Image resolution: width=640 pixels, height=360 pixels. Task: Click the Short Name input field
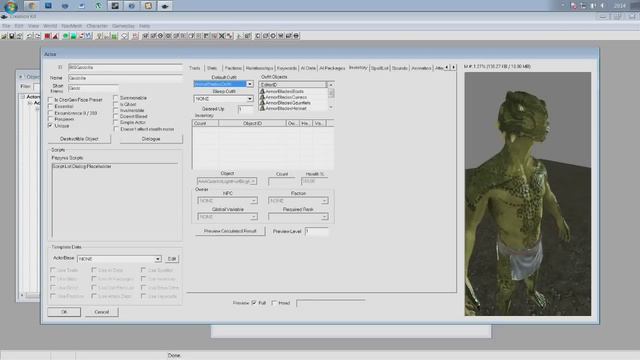click(93, 88)
